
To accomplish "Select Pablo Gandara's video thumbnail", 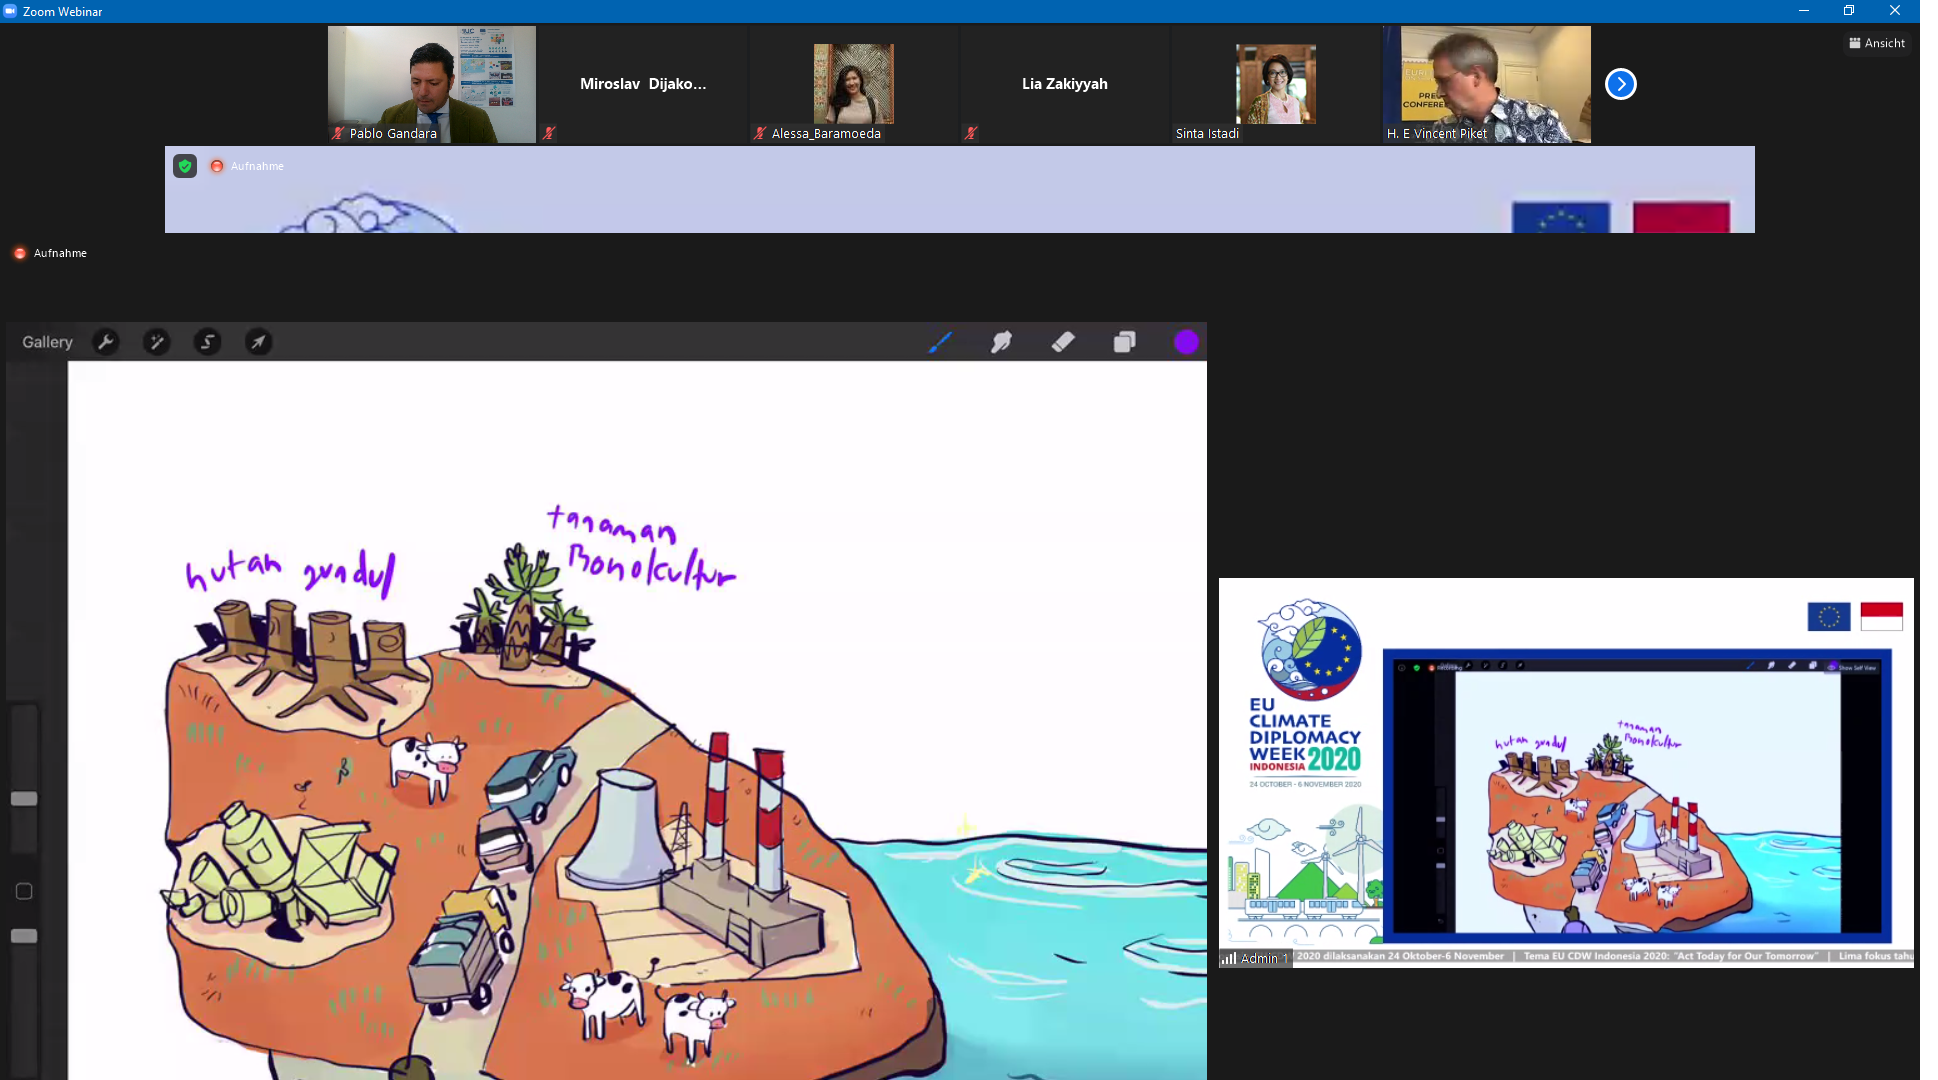I will [431, 84].
